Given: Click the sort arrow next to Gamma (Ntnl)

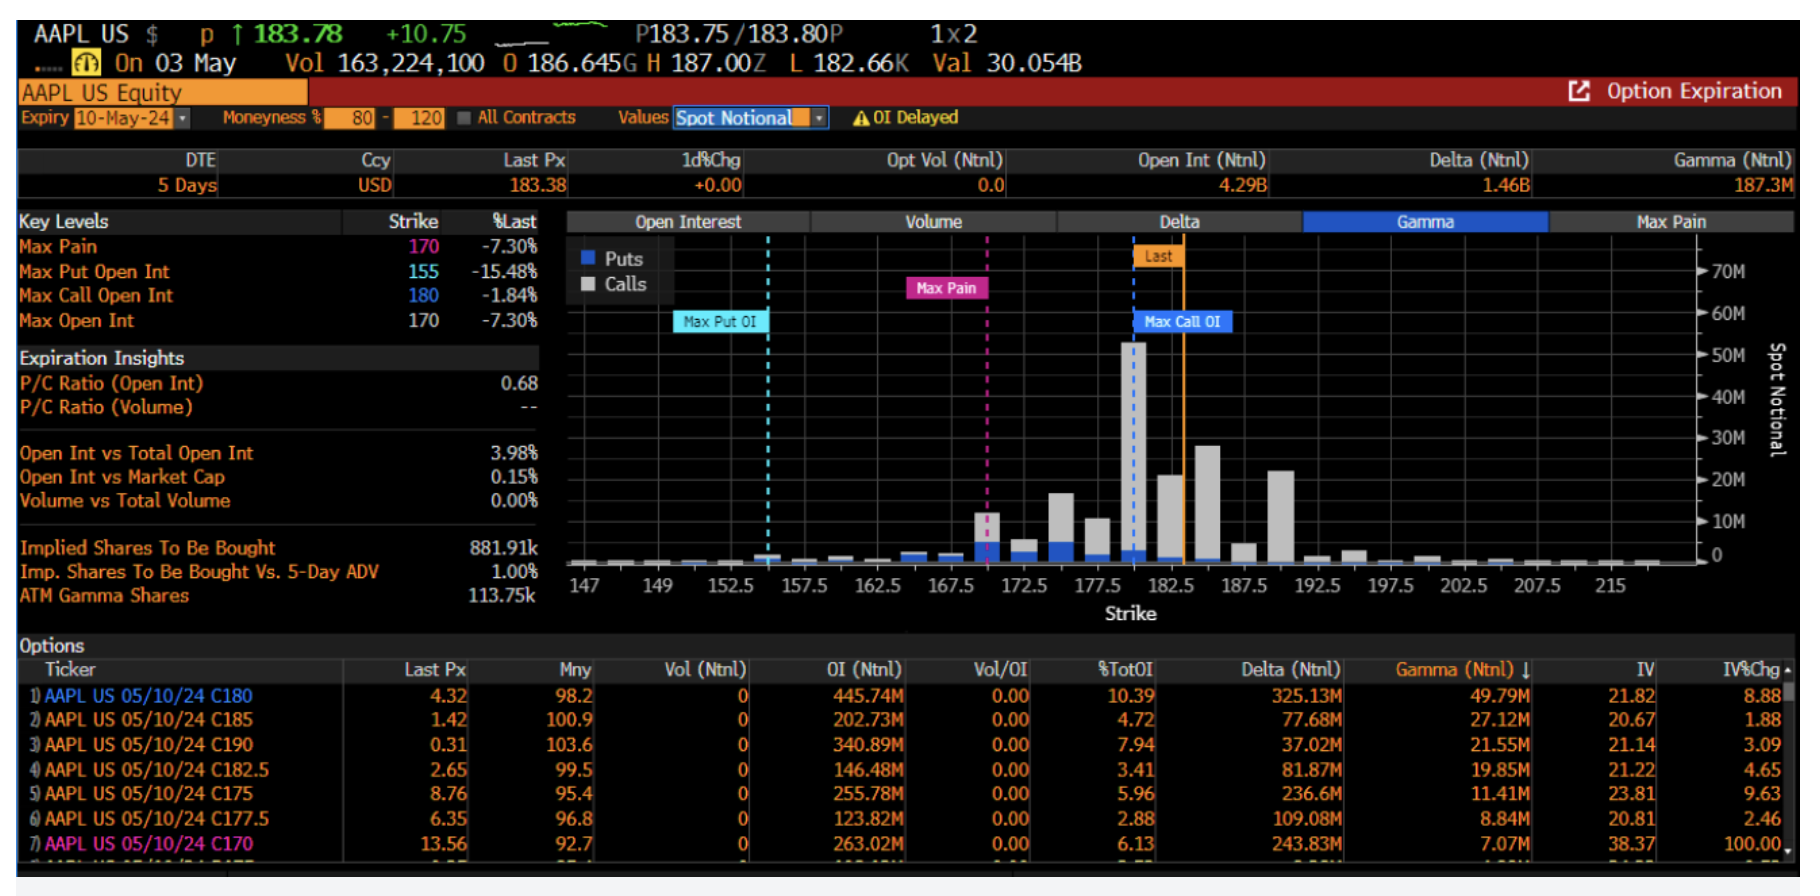Looking at the screenshot, I should [1526, 670].
